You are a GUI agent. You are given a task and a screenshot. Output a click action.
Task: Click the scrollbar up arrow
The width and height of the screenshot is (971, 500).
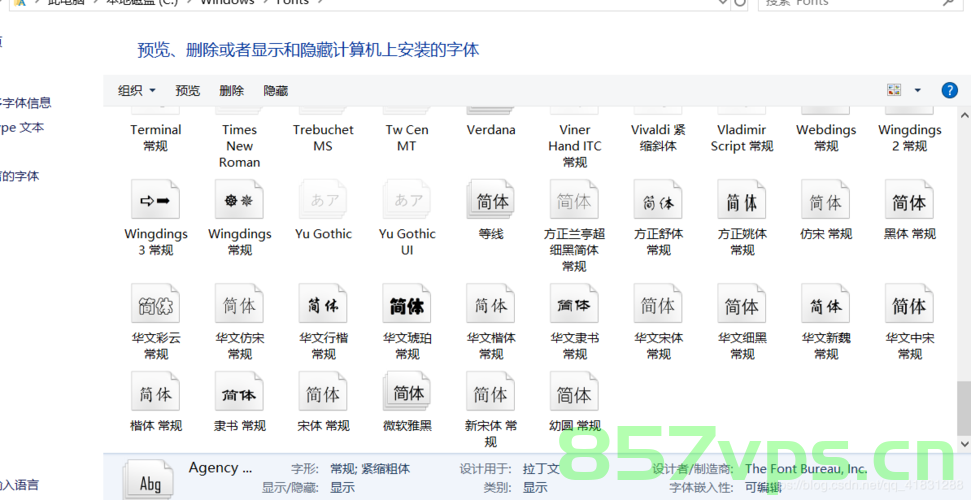point(964,115)
